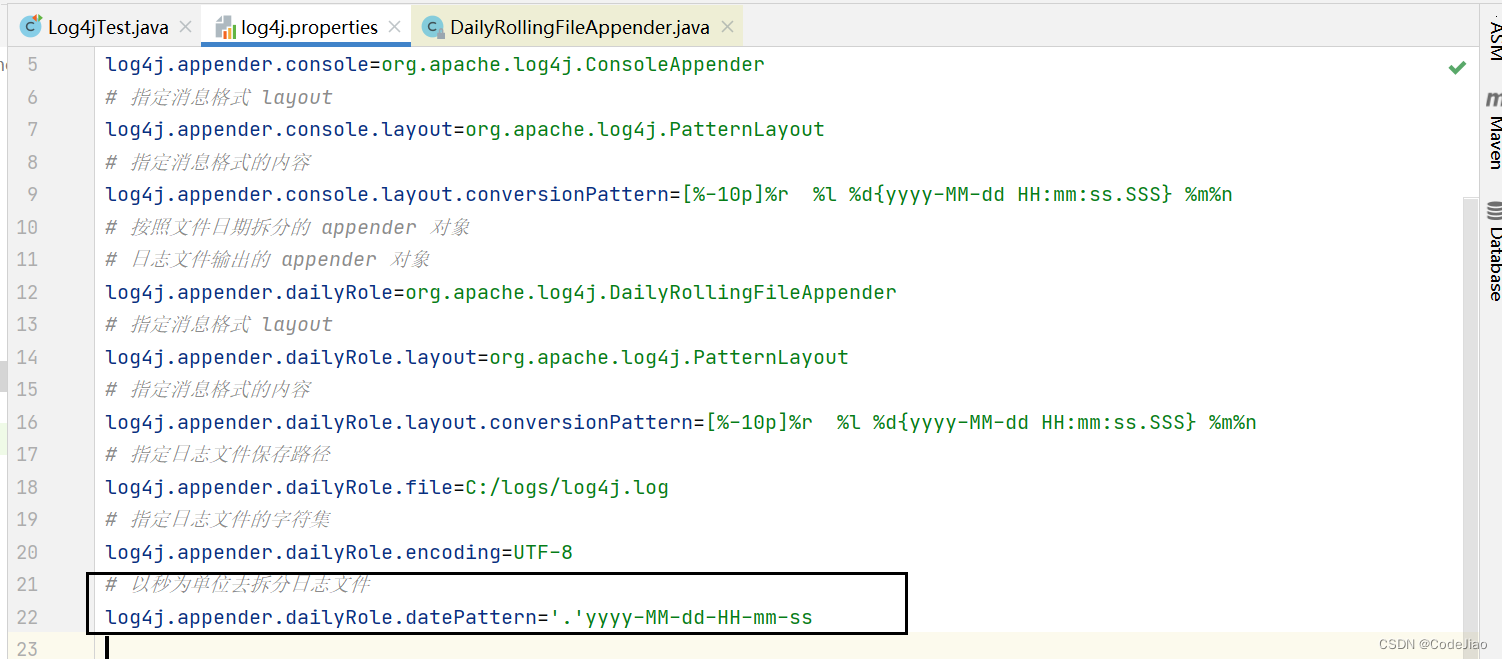Click the Maven 'm' icon in sidebar
The width and height of the screenshot is (1502, 659).
click(x=1494, y=99)
